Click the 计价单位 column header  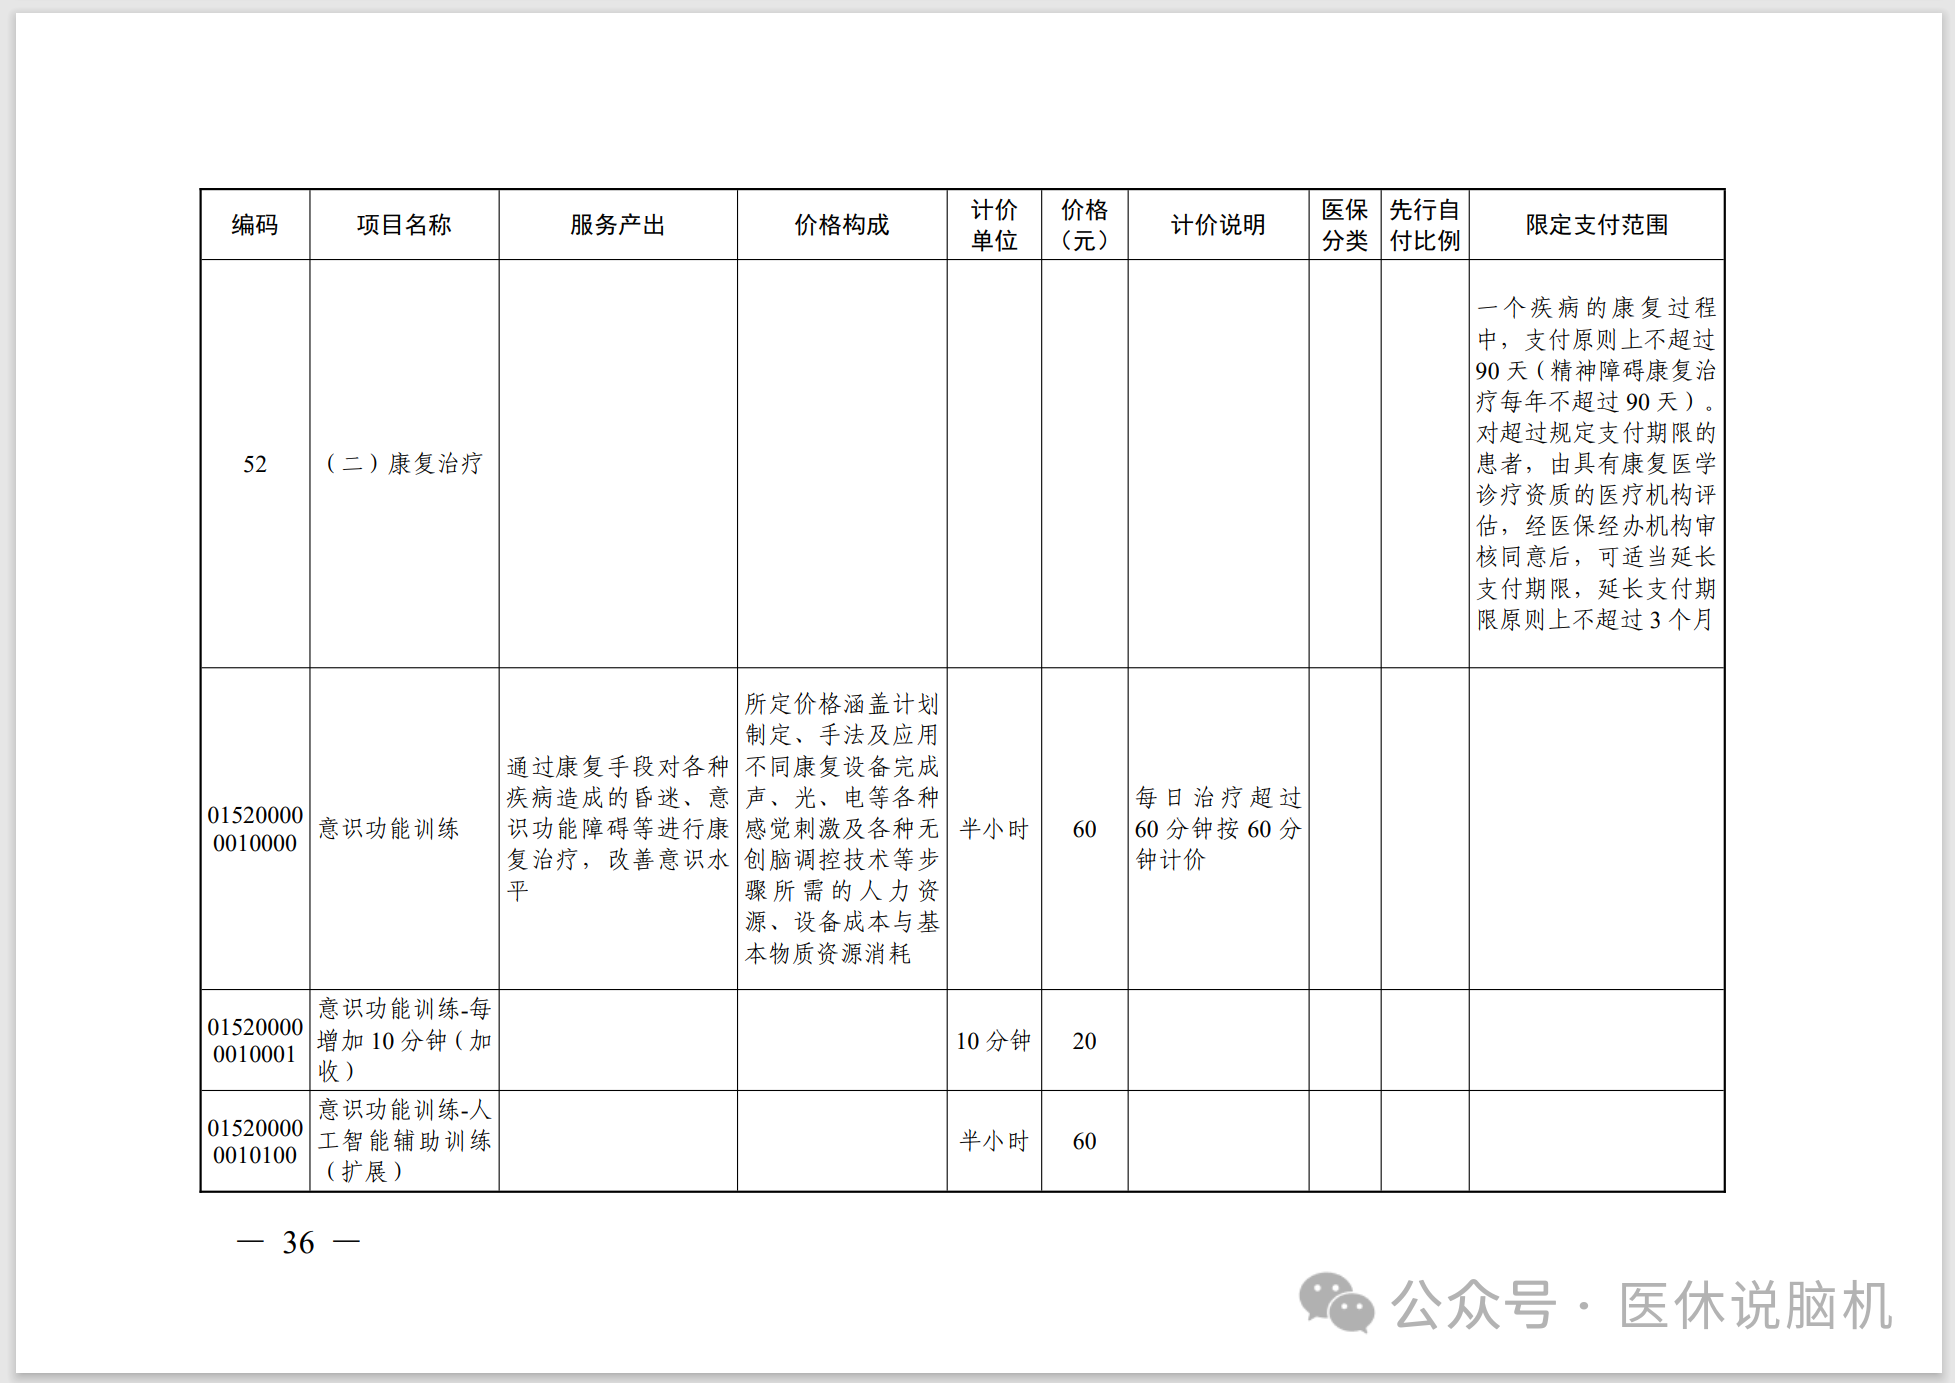pyautogui.click(x=994, y=225)
